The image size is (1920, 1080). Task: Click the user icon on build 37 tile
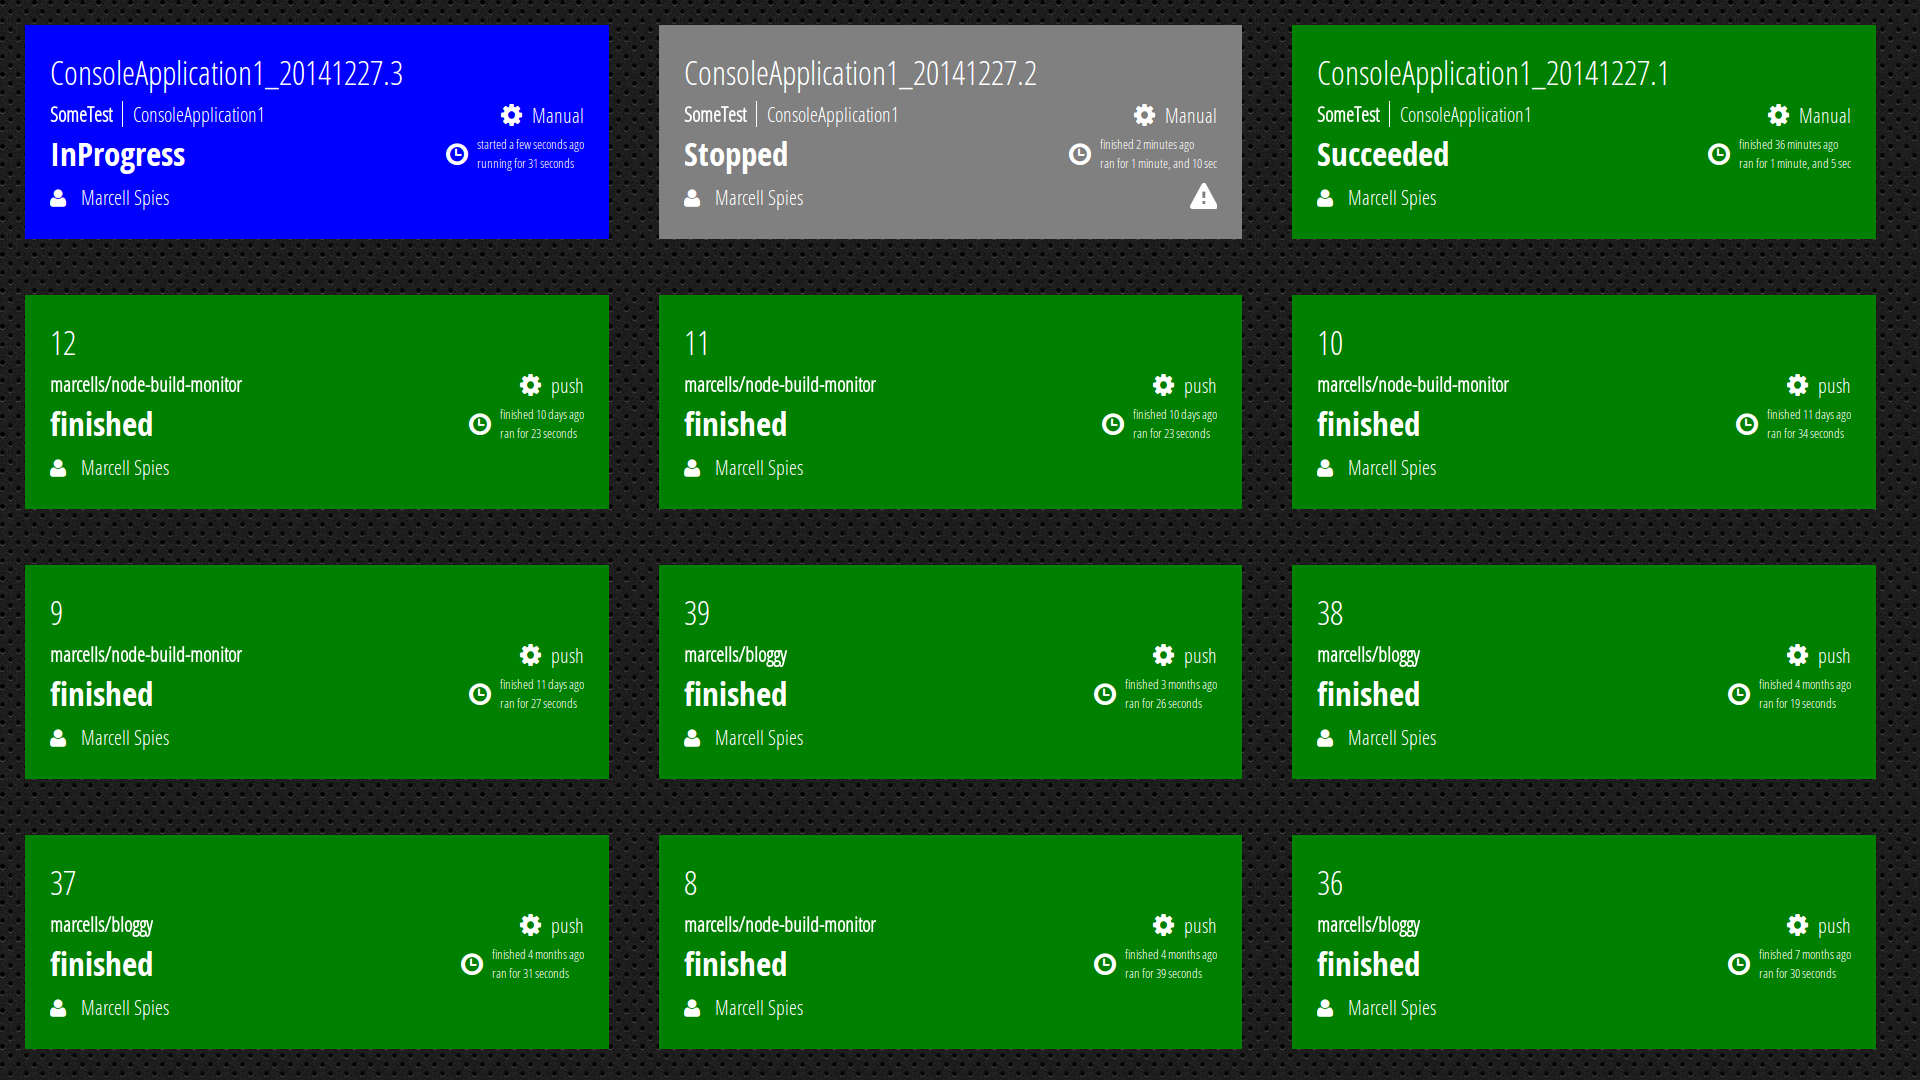click(59, 1008)
